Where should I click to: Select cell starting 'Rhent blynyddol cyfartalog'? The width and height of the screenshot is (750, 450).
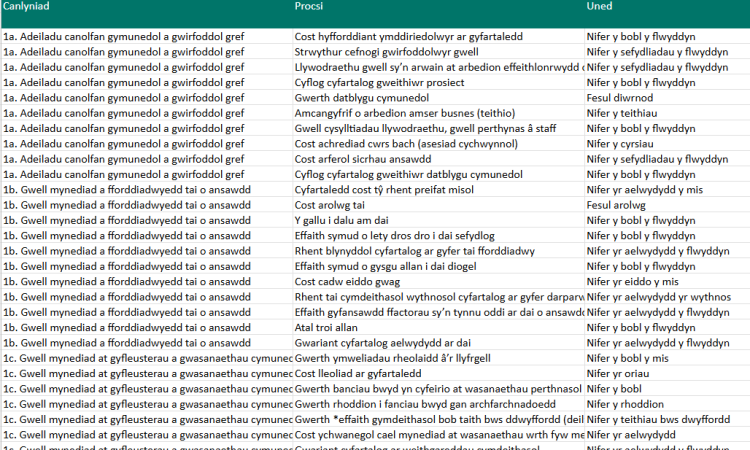click(439, 251)
